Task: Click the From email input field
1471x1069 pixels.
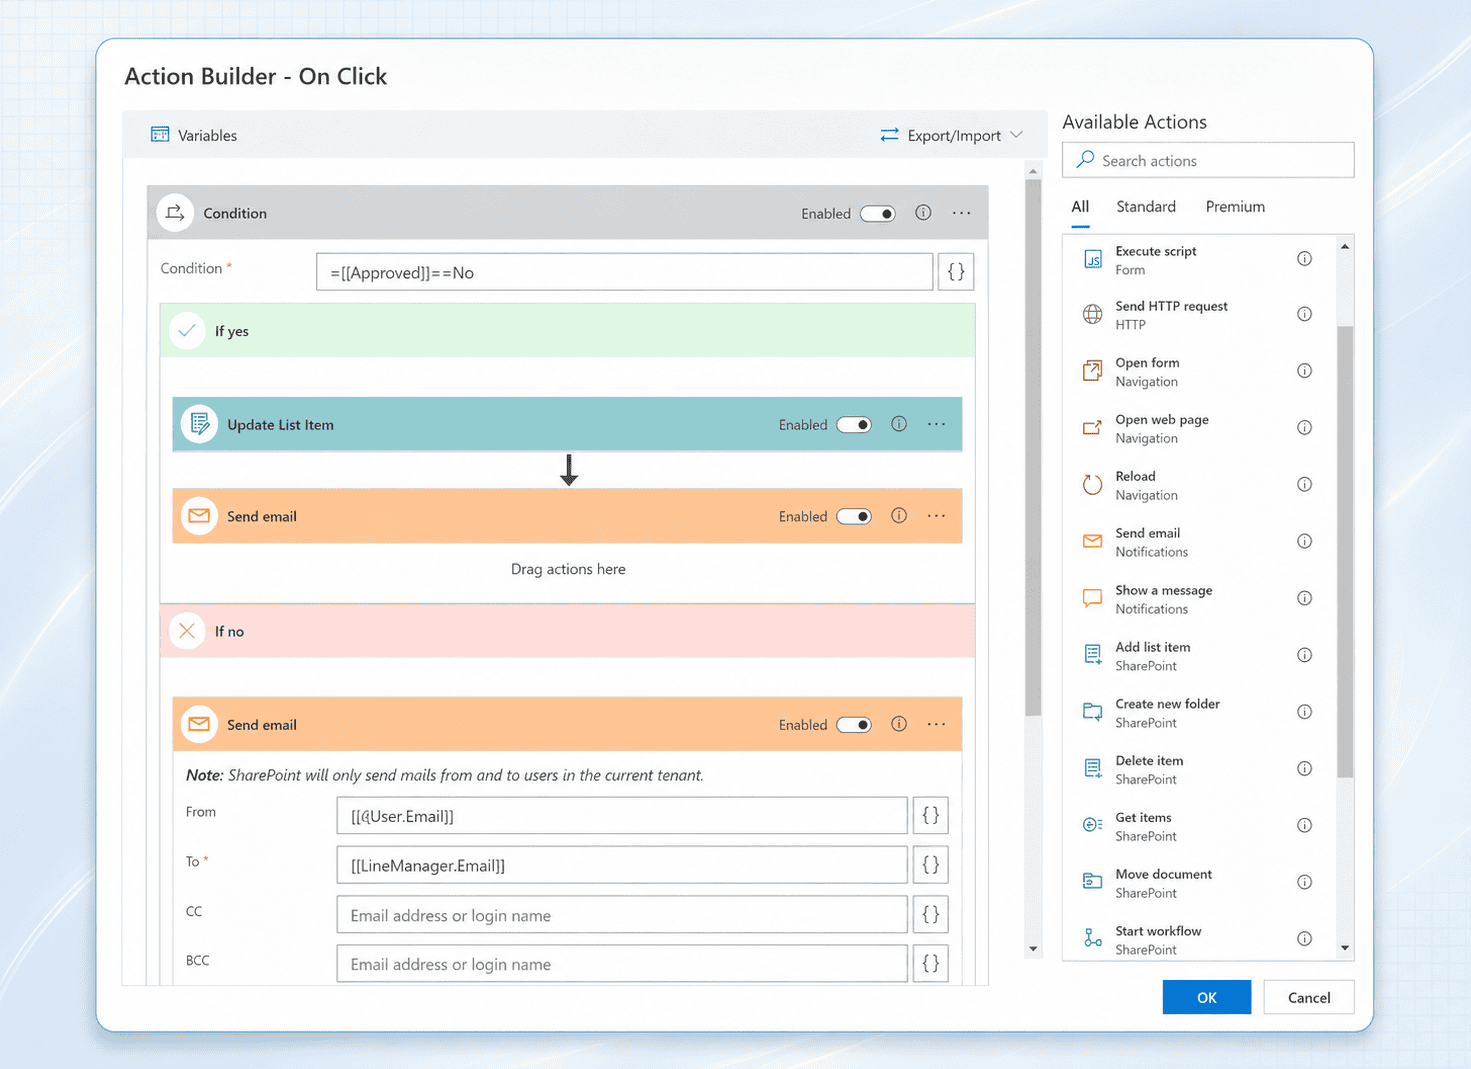Action: click(622, 816)
